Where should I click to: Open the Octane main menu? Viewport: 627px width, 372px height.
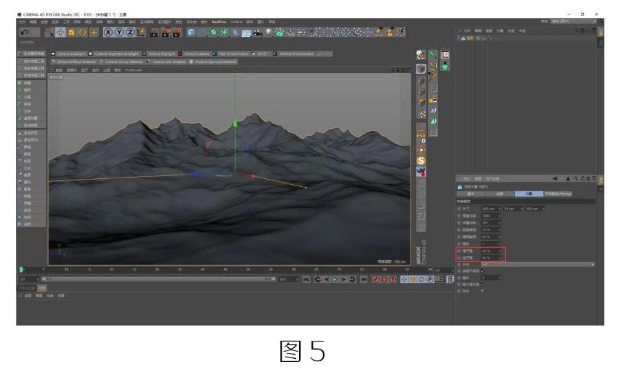coord(236,22)
